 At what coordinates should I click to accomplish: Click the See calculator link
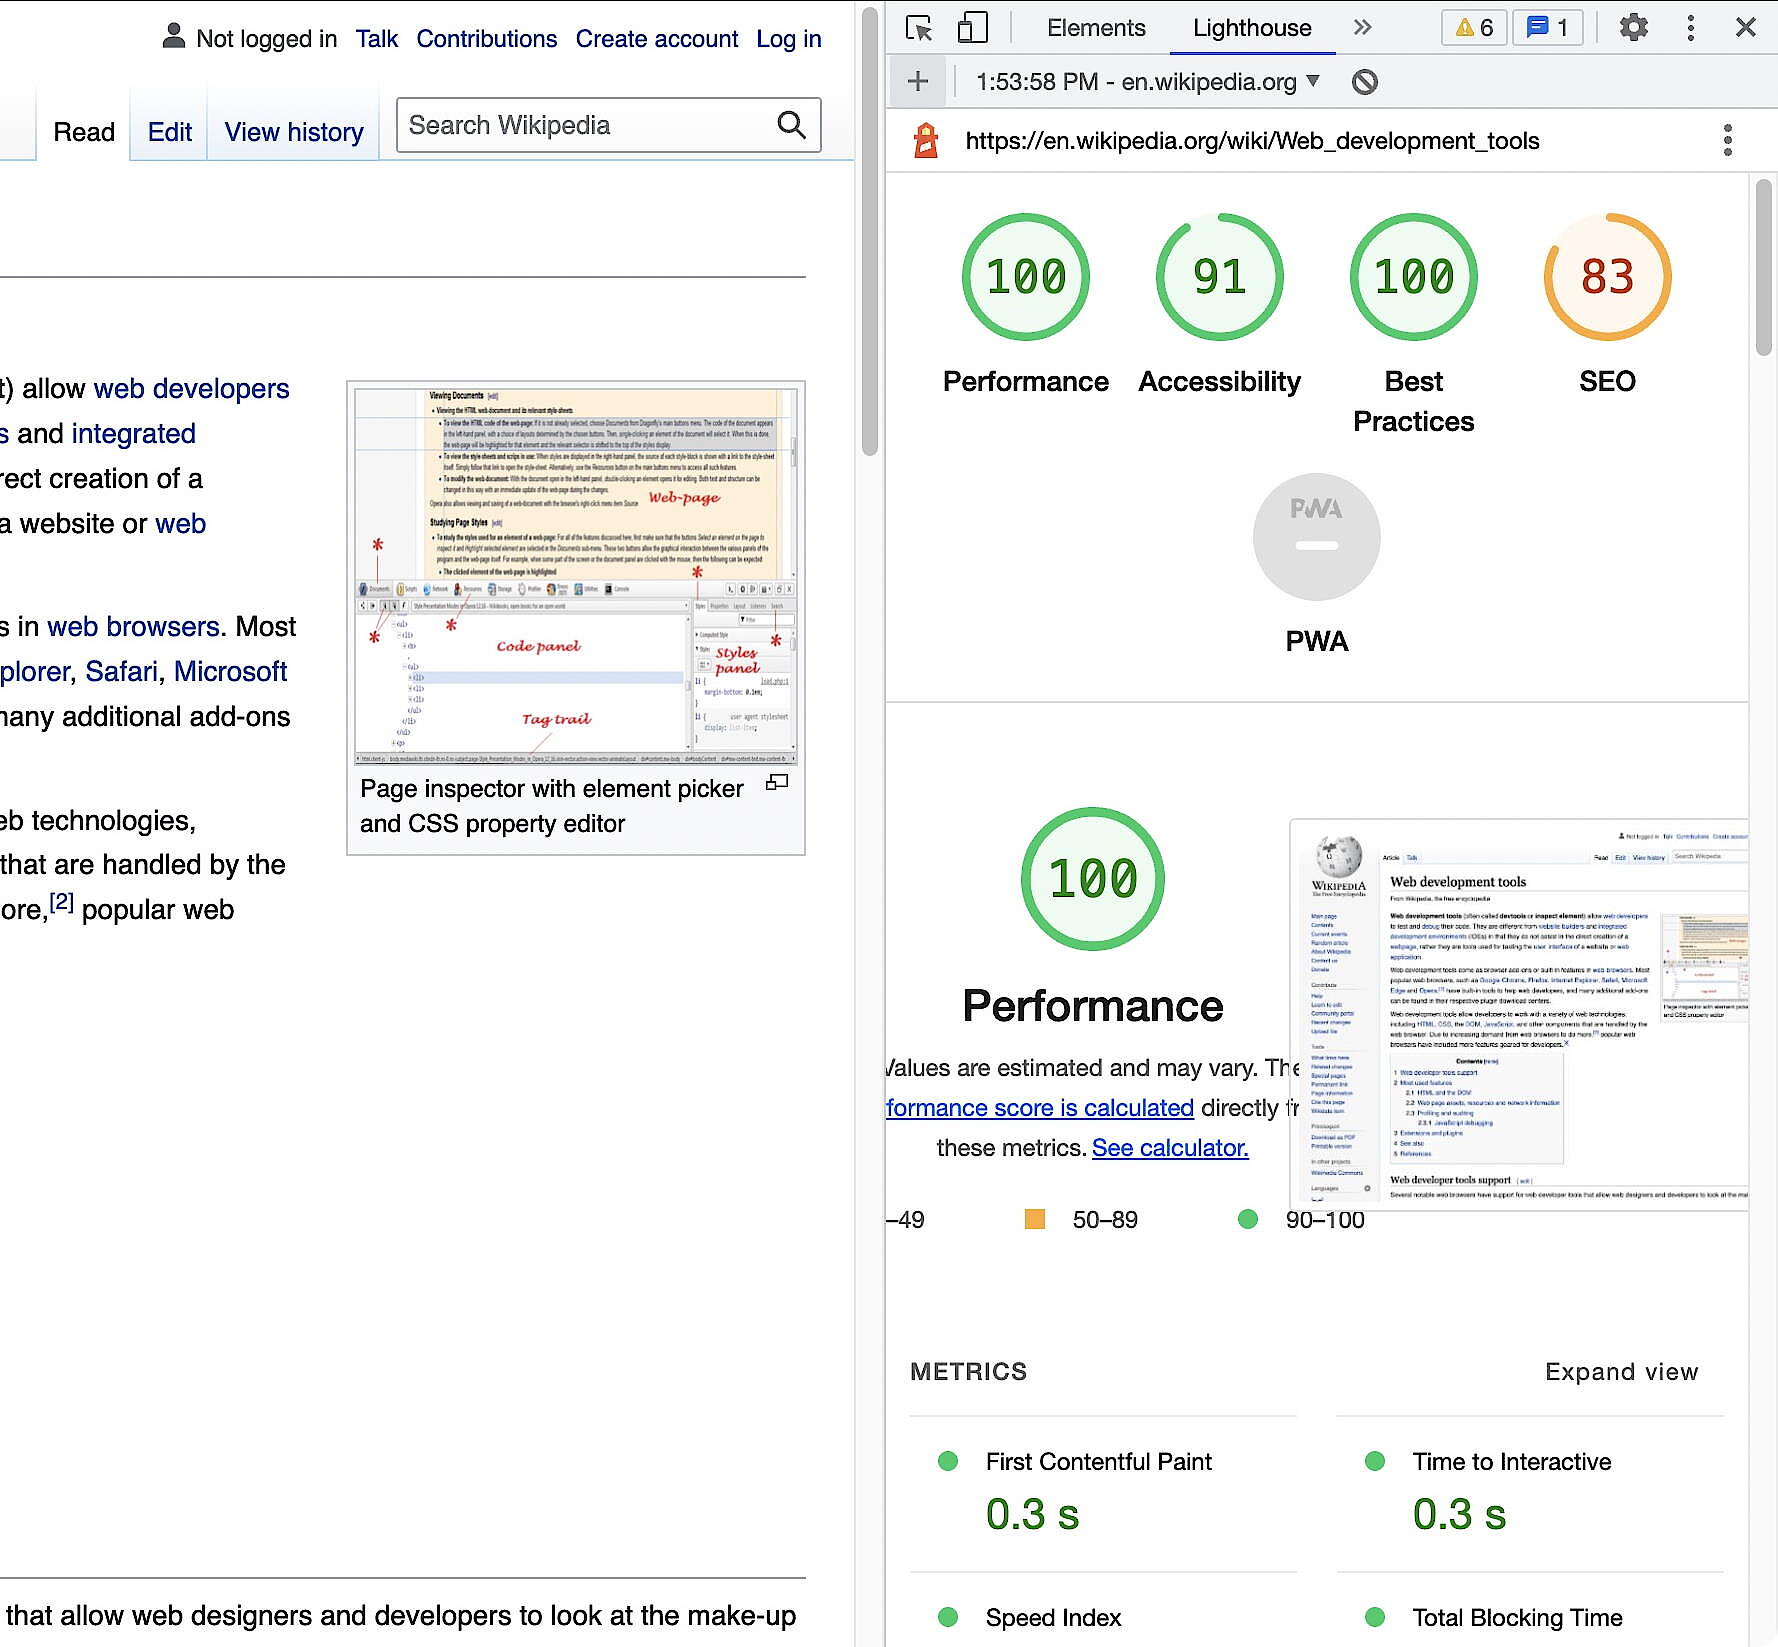(x=1170, y=1147)
